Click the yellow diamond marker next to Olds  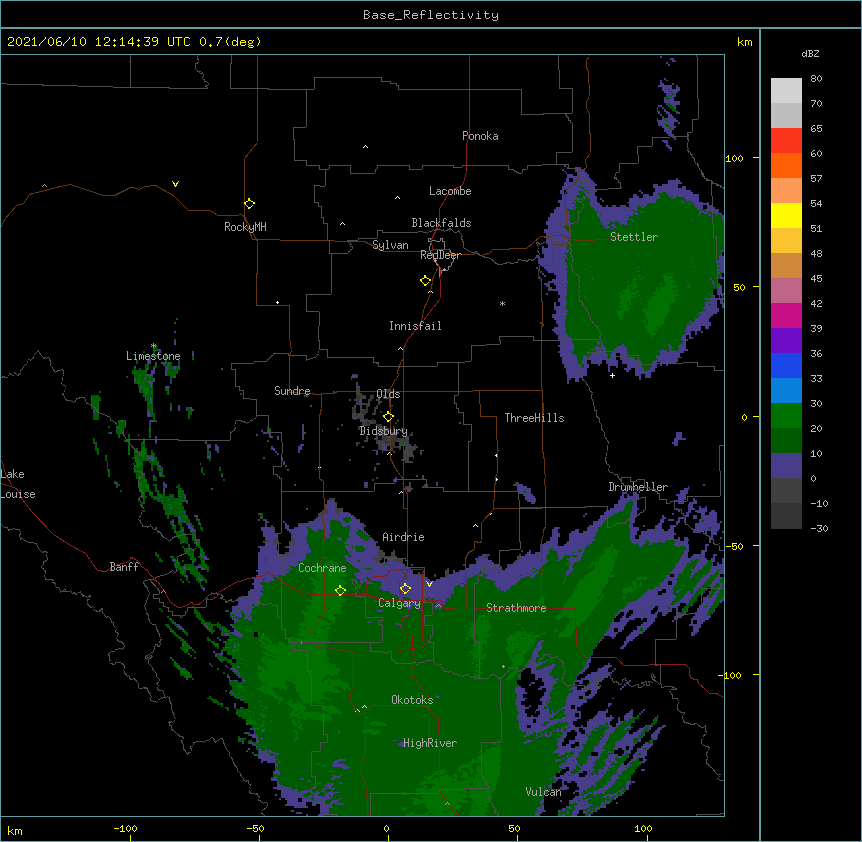(389, 417)
